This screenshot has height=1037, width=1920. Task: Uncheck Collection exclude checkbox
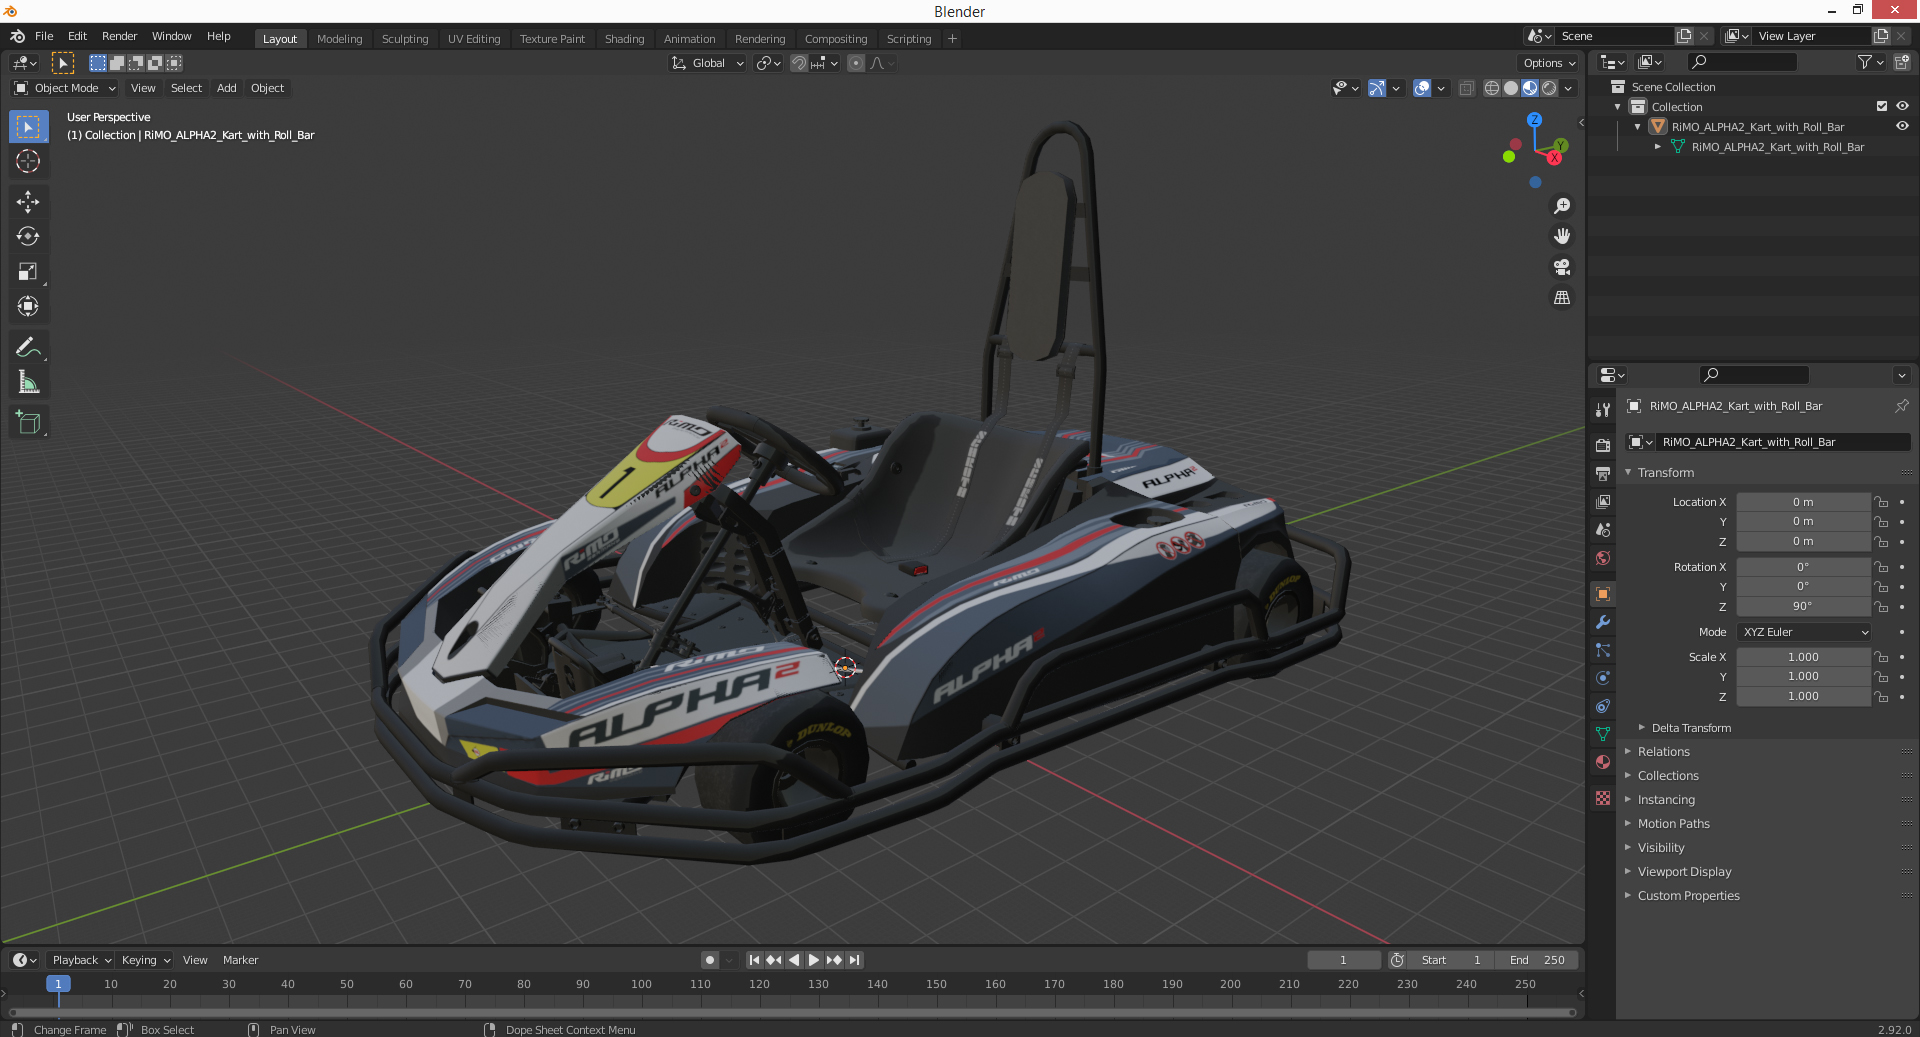[x=1882, y=106]
